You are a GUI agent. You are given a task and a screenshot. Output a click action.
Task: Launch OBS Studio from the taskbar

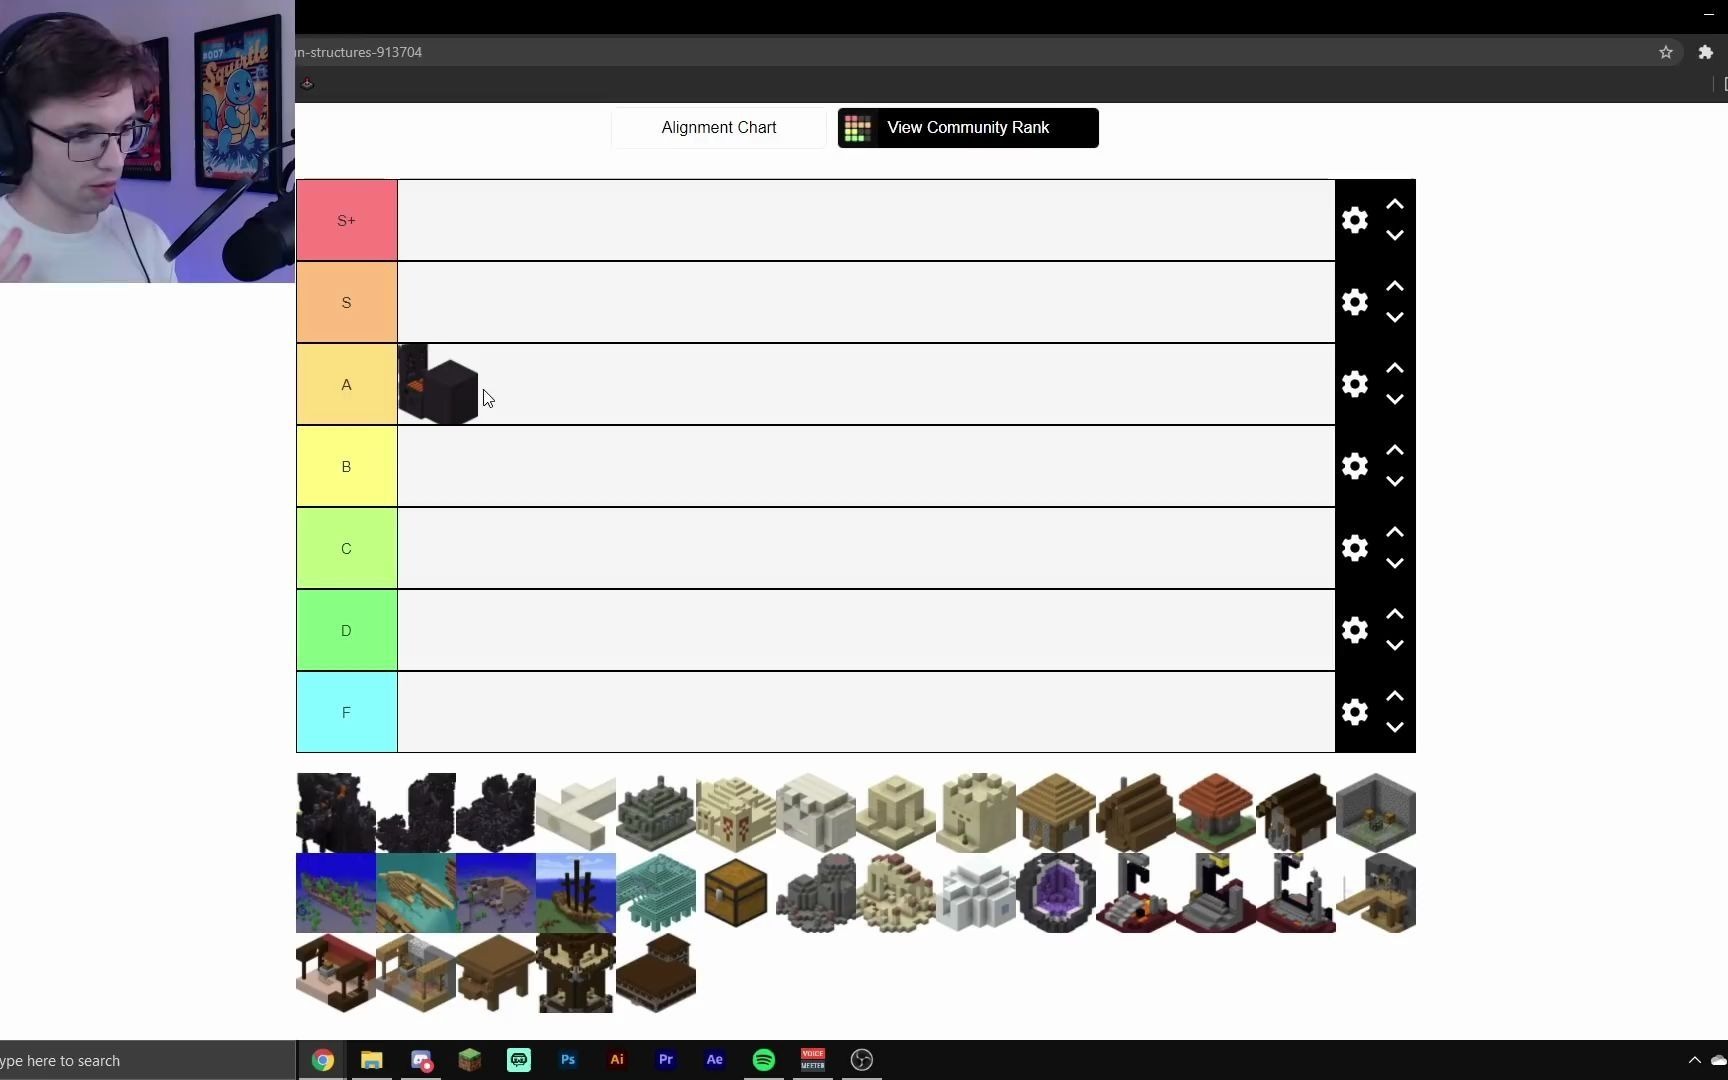[861, 1060]
